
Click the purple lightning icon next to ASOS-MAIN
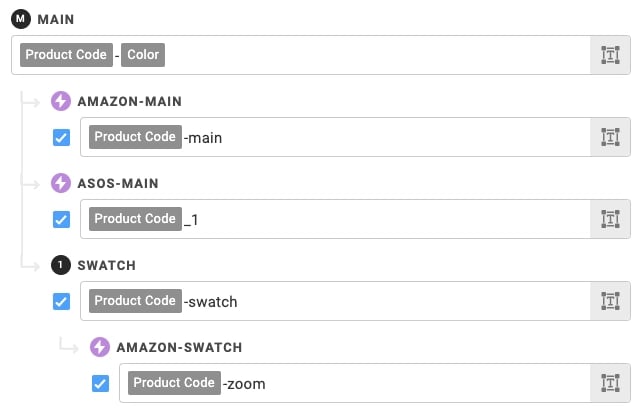coord(61,183)
